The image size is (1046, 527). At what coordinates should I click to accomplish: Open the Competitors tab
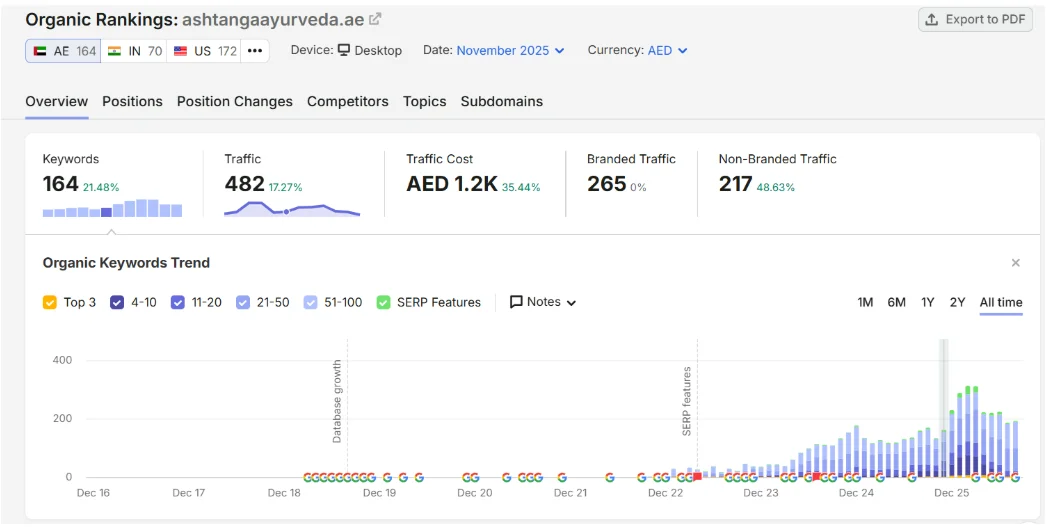348,101
